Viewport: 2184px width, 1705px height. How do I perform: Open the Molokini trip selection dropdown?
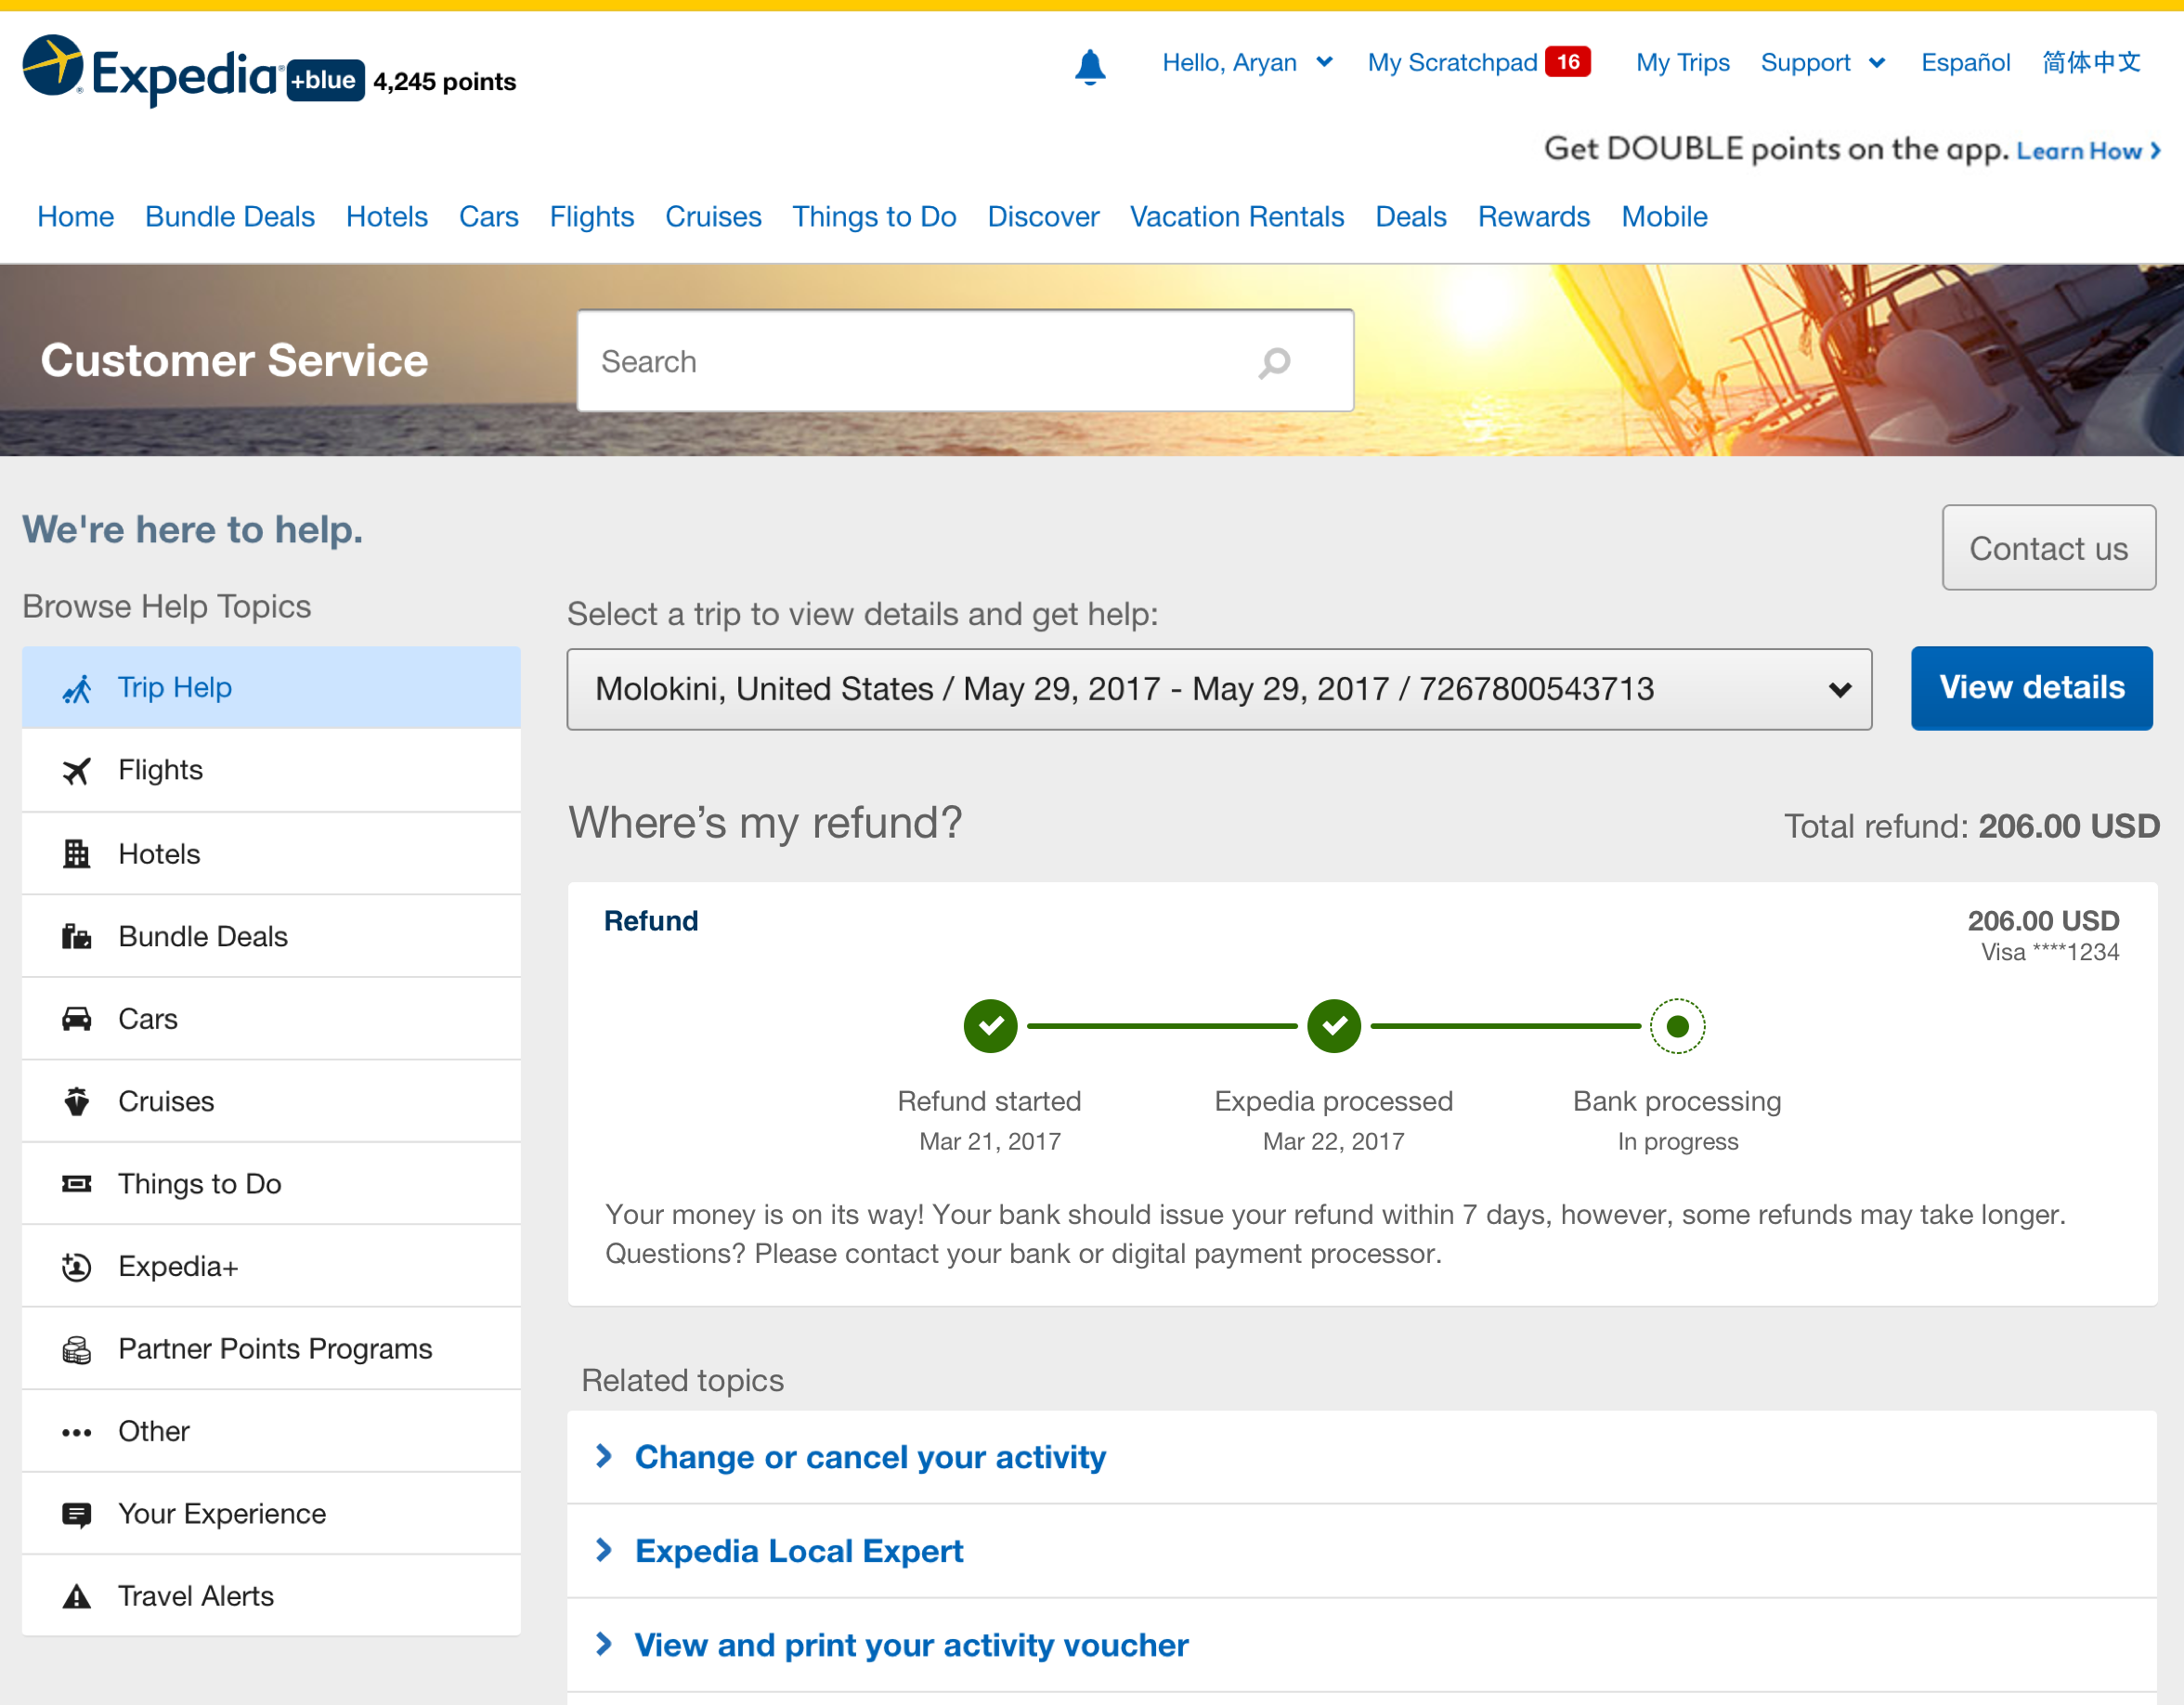pyautogui.click(x=1219, y=689)
